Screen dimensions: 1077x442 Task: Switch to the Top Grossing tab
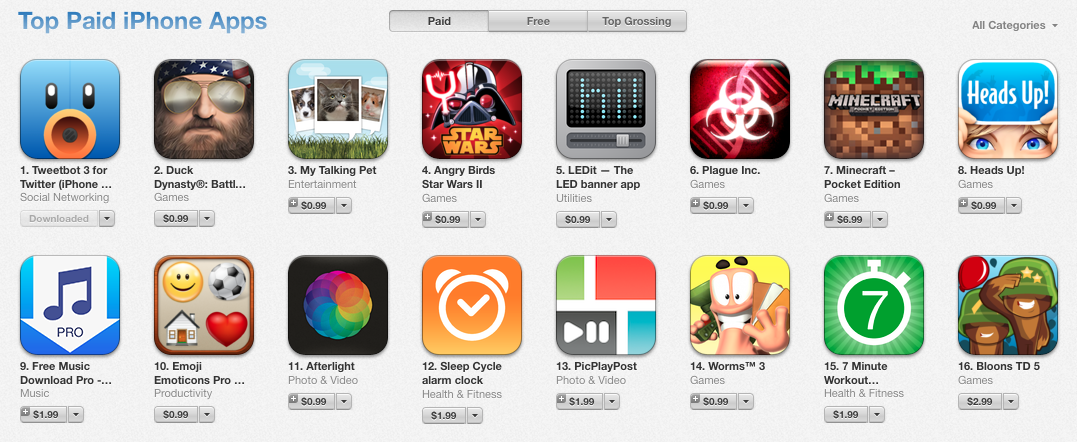tap(637, 21)
